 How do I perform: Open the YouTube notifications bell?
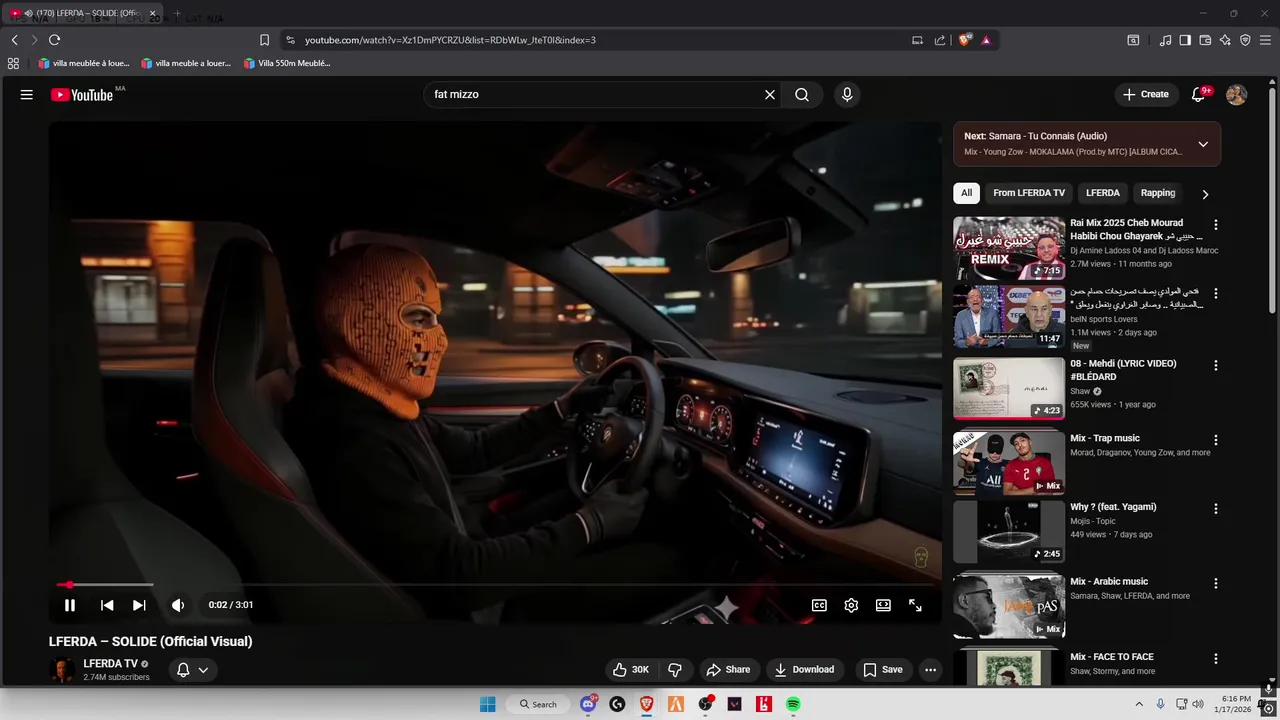coord(1198,95)
